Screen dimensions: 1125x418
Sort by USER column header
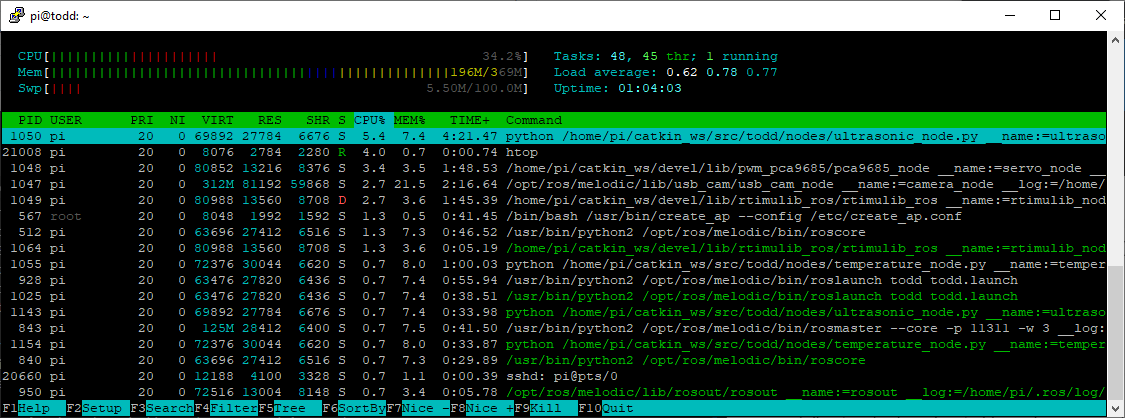65,120
